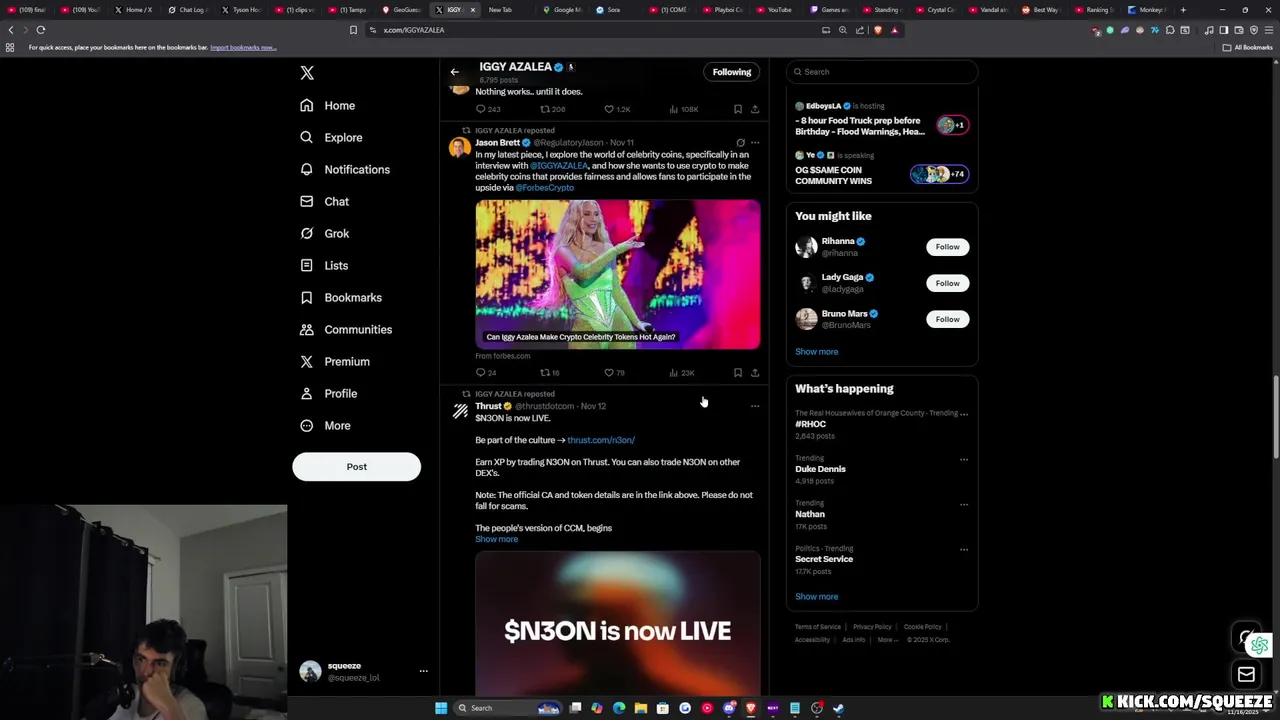The image size is (1280, 720).
Task: Reply to the Jason Brett post
Action: (x=485, y=372)
